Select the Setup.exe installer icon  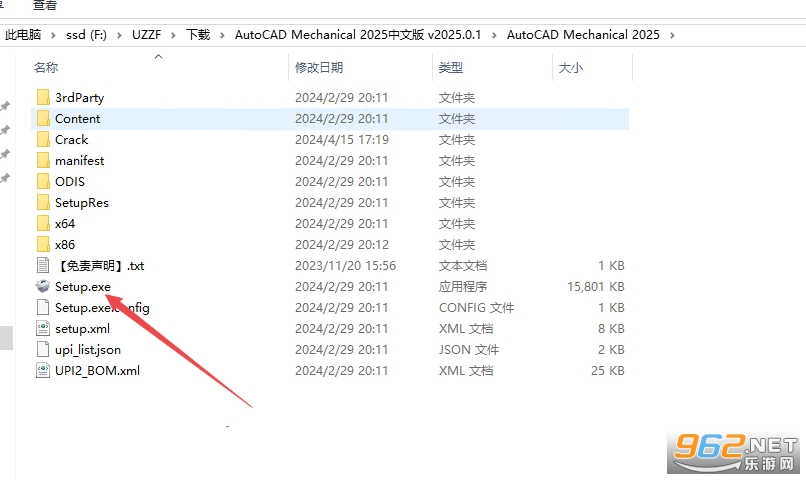click(43, 286)
